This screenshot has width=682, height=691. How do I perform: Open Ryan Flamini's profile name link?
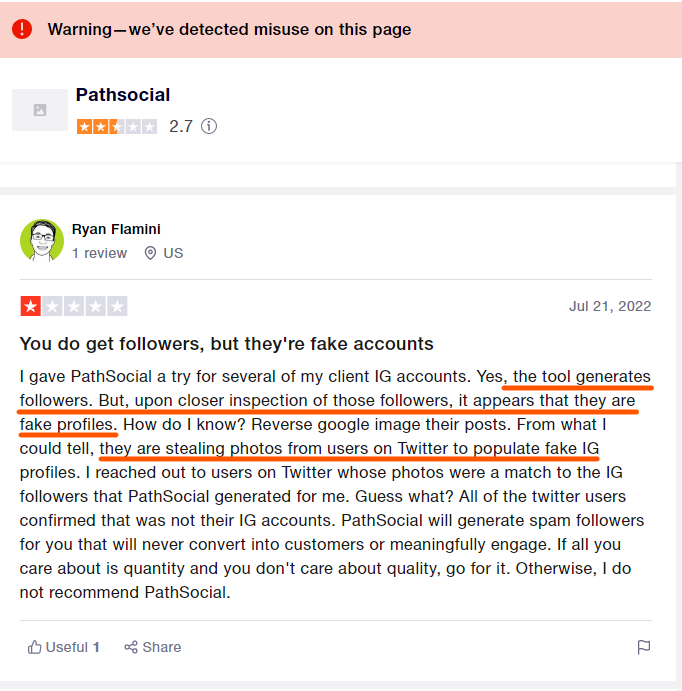point(116,229)
